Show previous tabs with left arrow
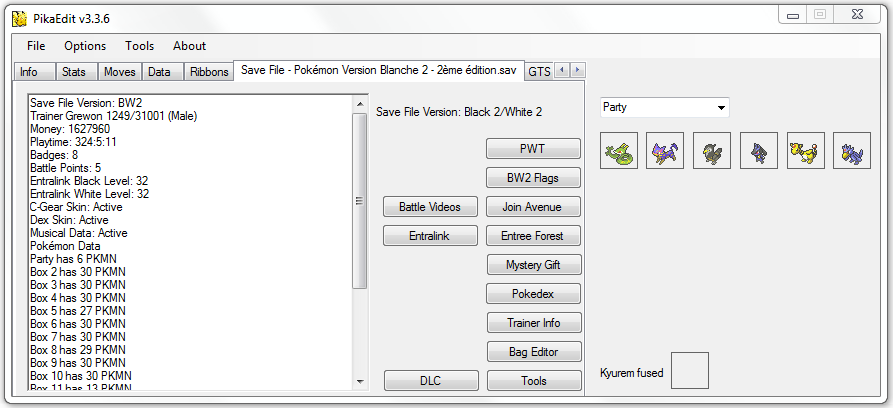Screen dimensions: 893x408 (x=562, y=70)
